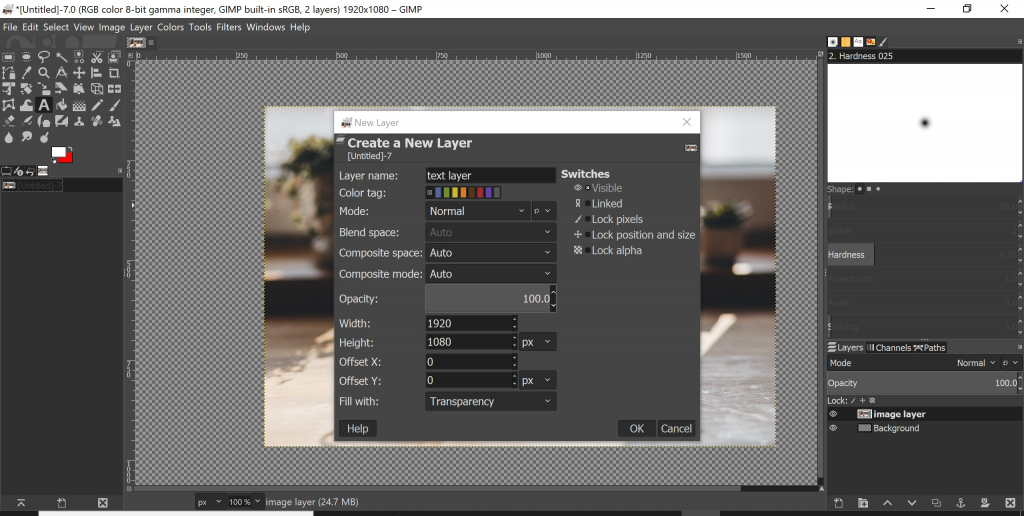Pick the blue color tag swatch
The image size is (1024, 516).
pos(439,193)
